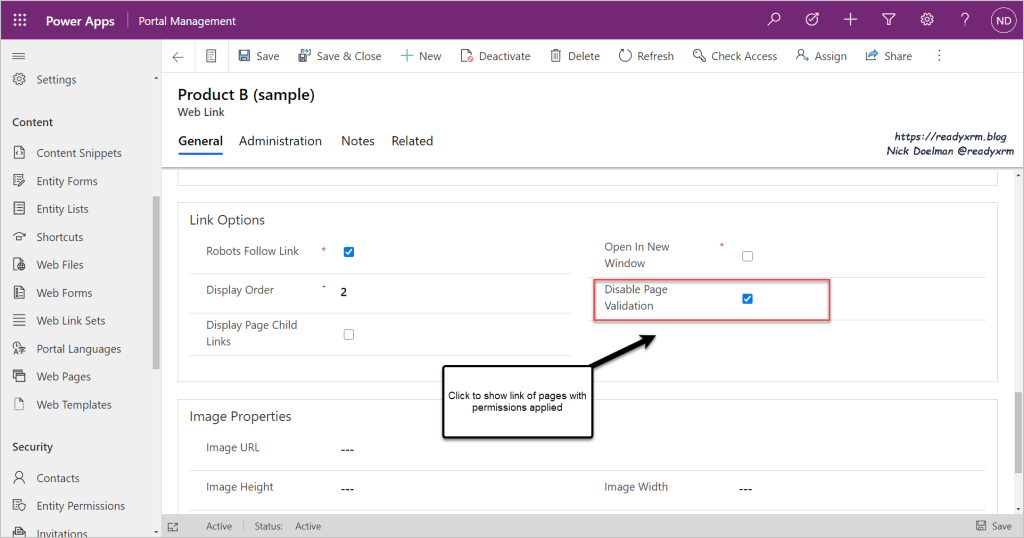Open the more commands overflow menu
Image resolution: width=1024 pixels, height=538 pixels.
pos(939,57)
